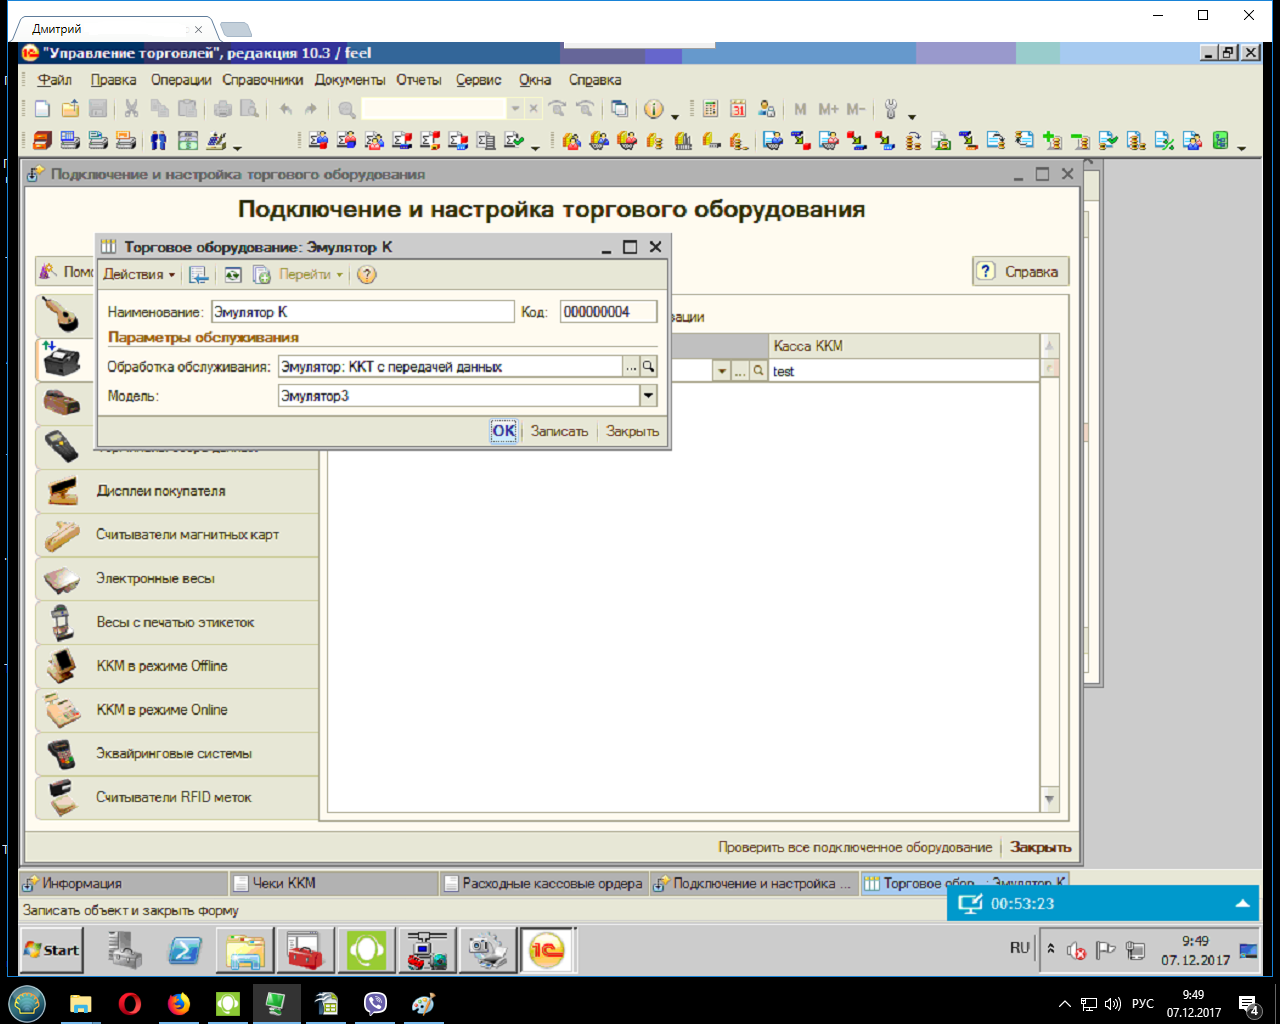
Task: Open the Операции menu
Action: pyautogui.click(x=181, y=80)
